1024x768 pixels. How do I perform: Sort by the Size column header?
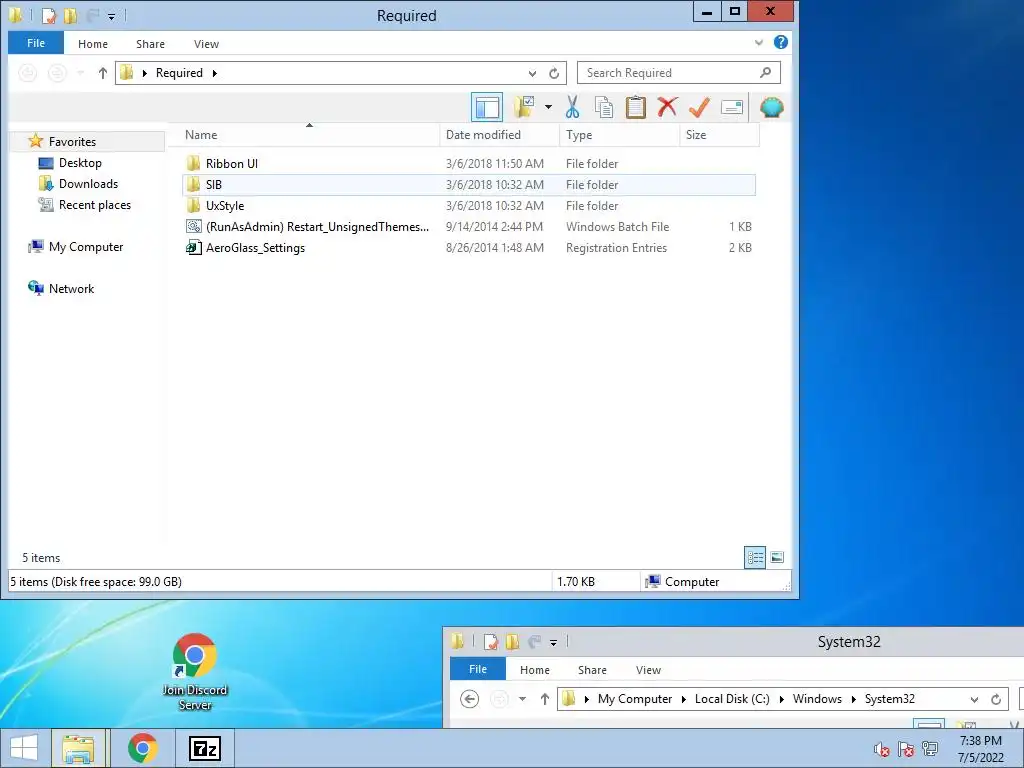tap(720, 135)
